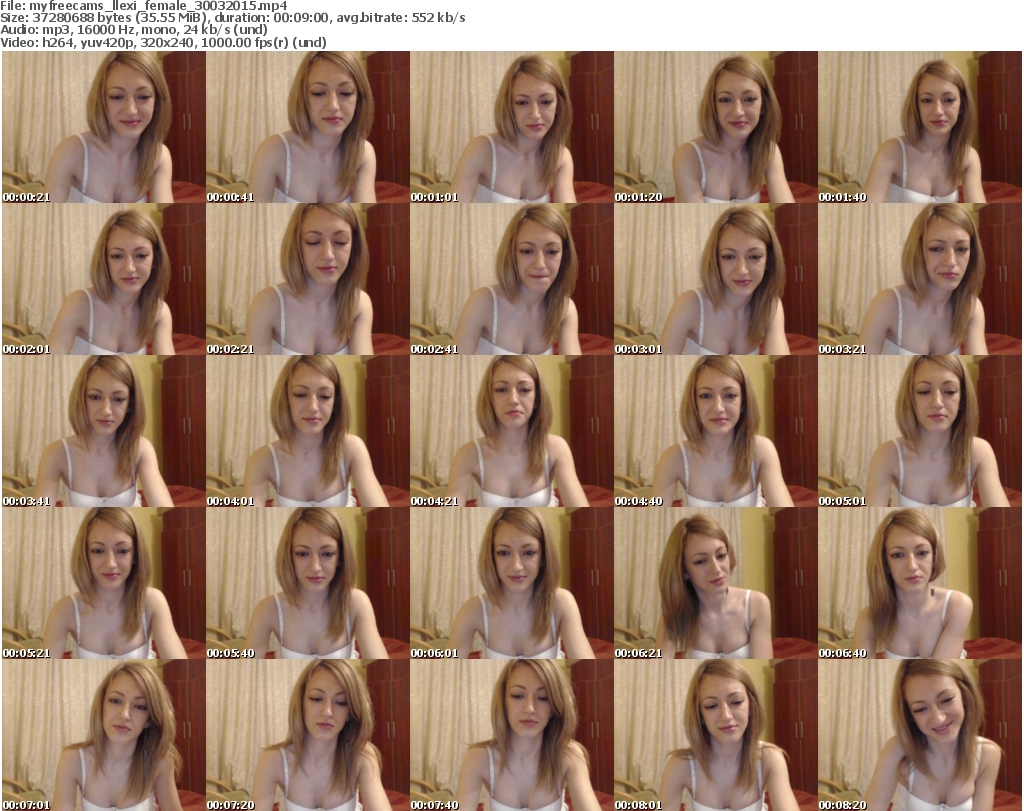The image size is (1024, 811).
Task: Click the 'Audio: mp3, 16000 Hz' header line
Action: tap(134, 30)
